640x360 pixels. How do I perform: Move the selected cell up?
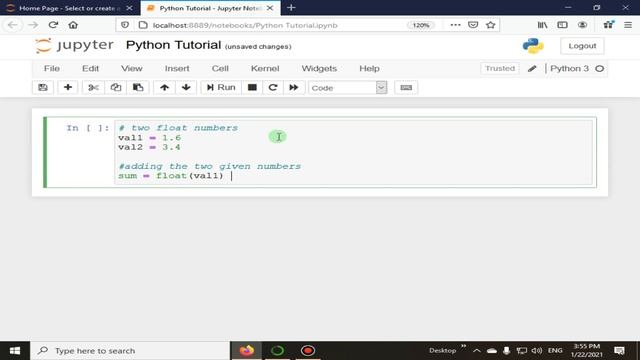pyautogui.click(x=164, y=87)
